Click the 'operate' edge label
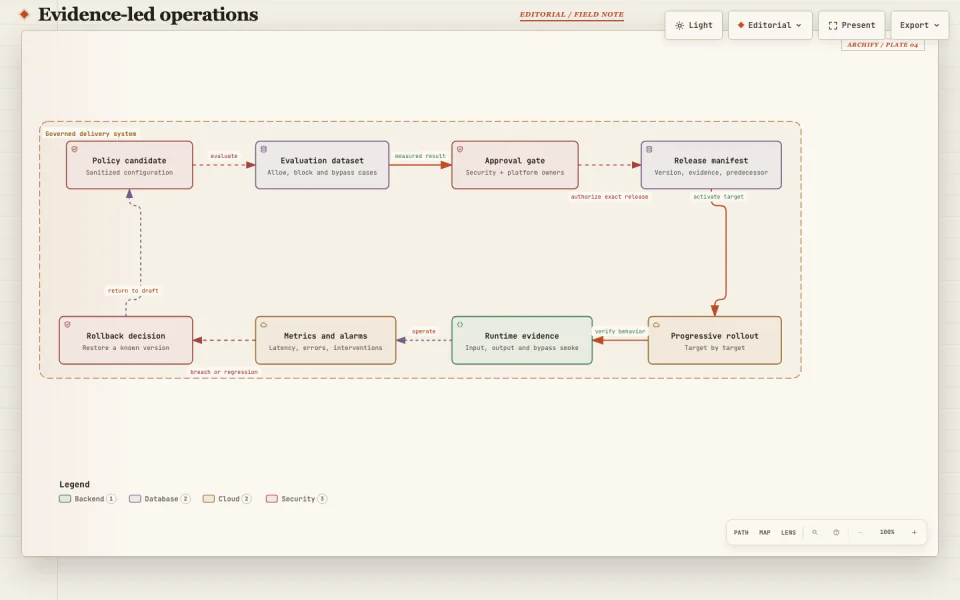Image resolution: width=960 pixels, height=600 pixels. tap(424, 331)
